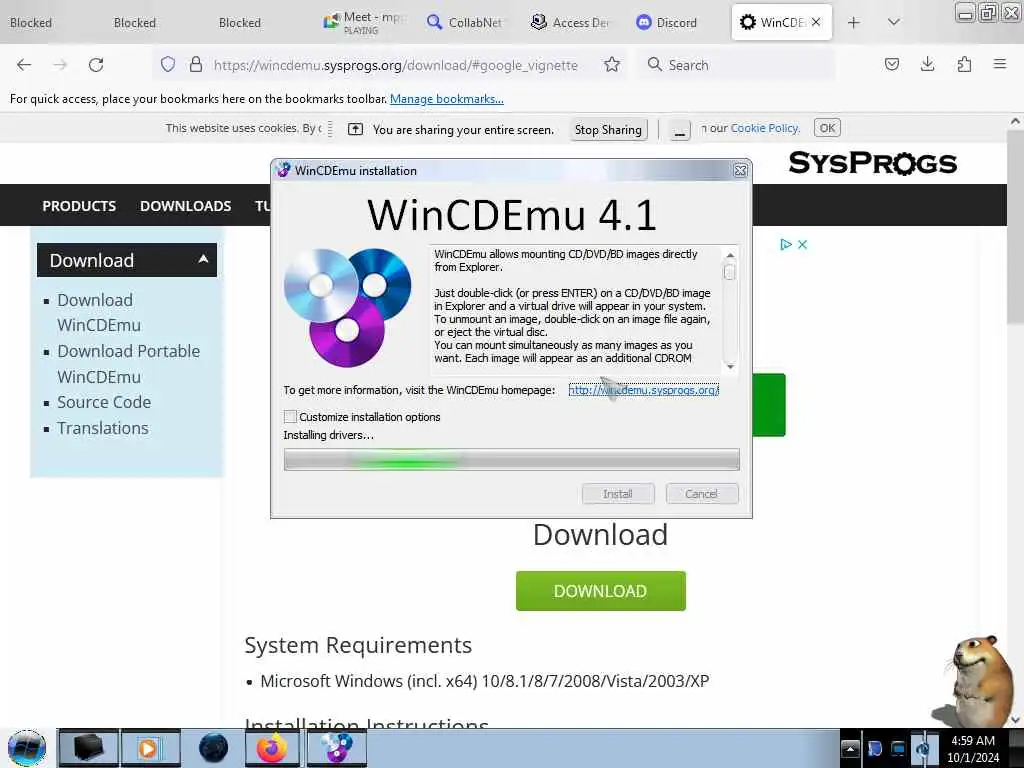This screenshot has height=768, width=1024.
Task: Open a new tab with plus icon
Action: [x=854, y=23]
